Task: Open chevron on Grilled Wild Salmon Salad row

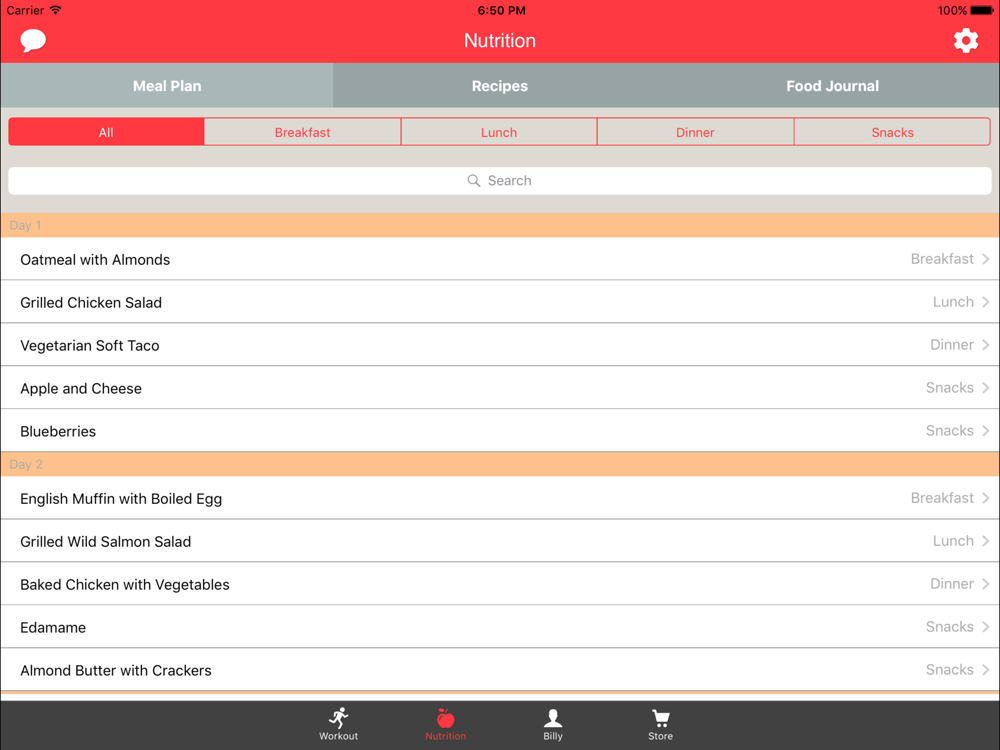Action: (985, 541)
